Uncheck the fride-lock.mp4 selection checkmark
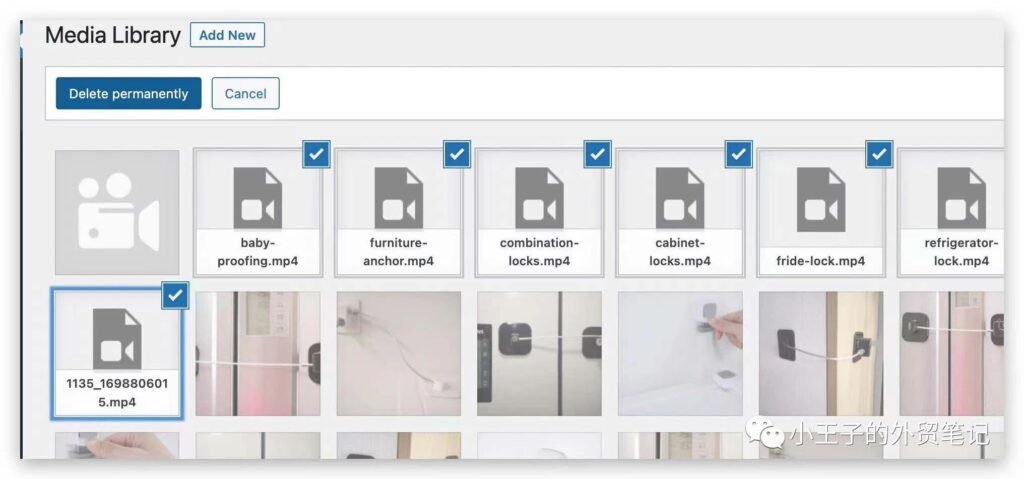Screen dimensions: 1024x479 coord(879,154)
